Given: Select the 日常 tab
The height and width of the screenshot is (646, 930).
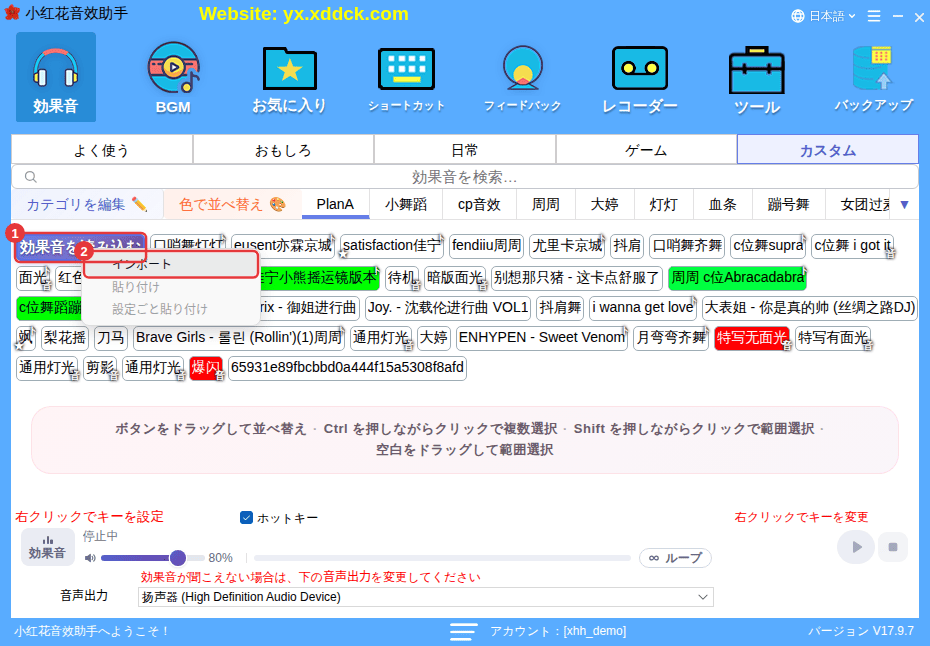Looking at the screenshot, I should click(x=465, y=150).
